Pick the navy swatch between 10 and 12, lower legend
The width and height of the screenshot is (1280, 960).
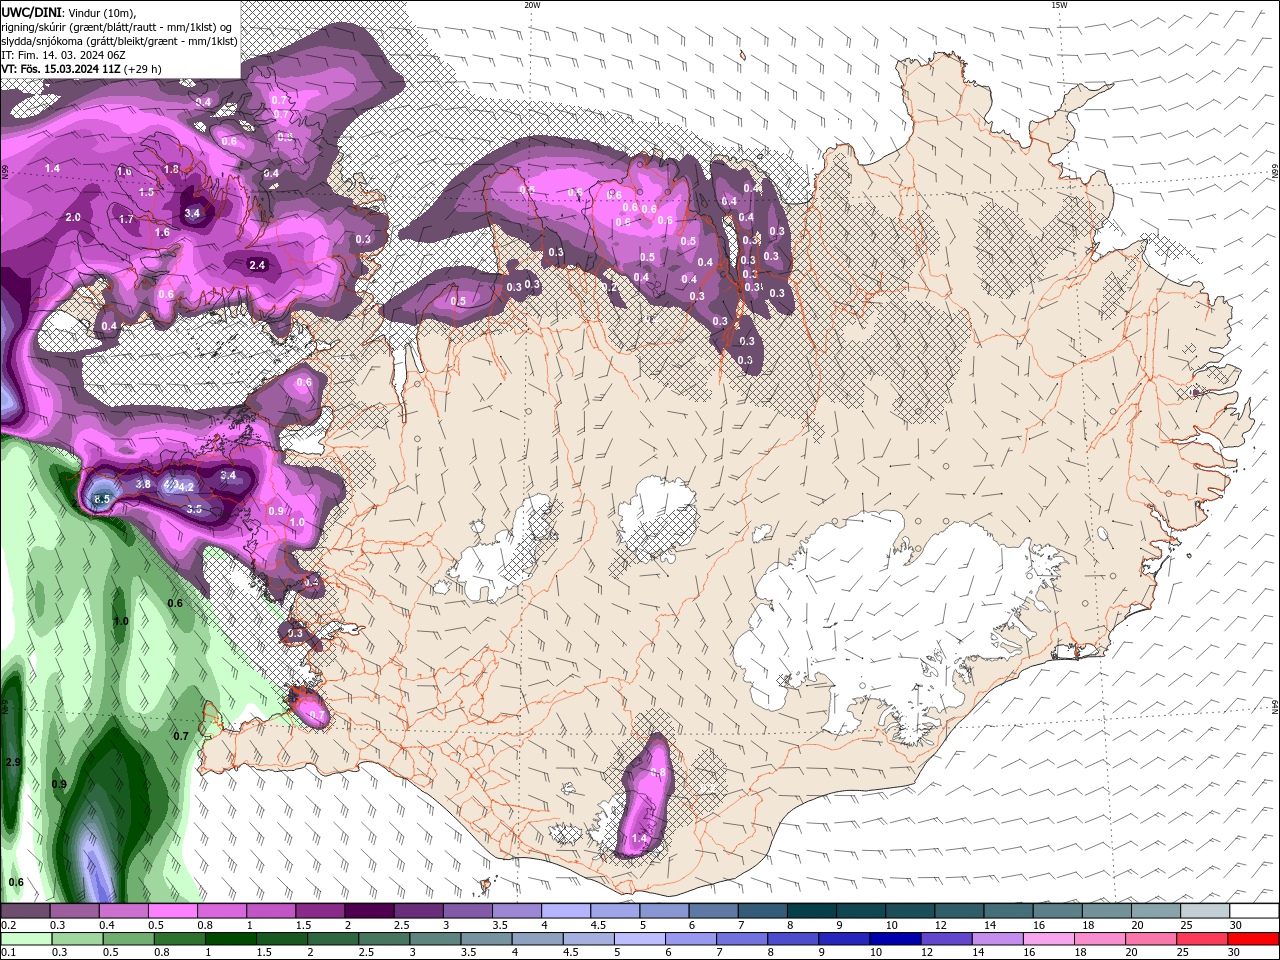click(x=893, y=939)
